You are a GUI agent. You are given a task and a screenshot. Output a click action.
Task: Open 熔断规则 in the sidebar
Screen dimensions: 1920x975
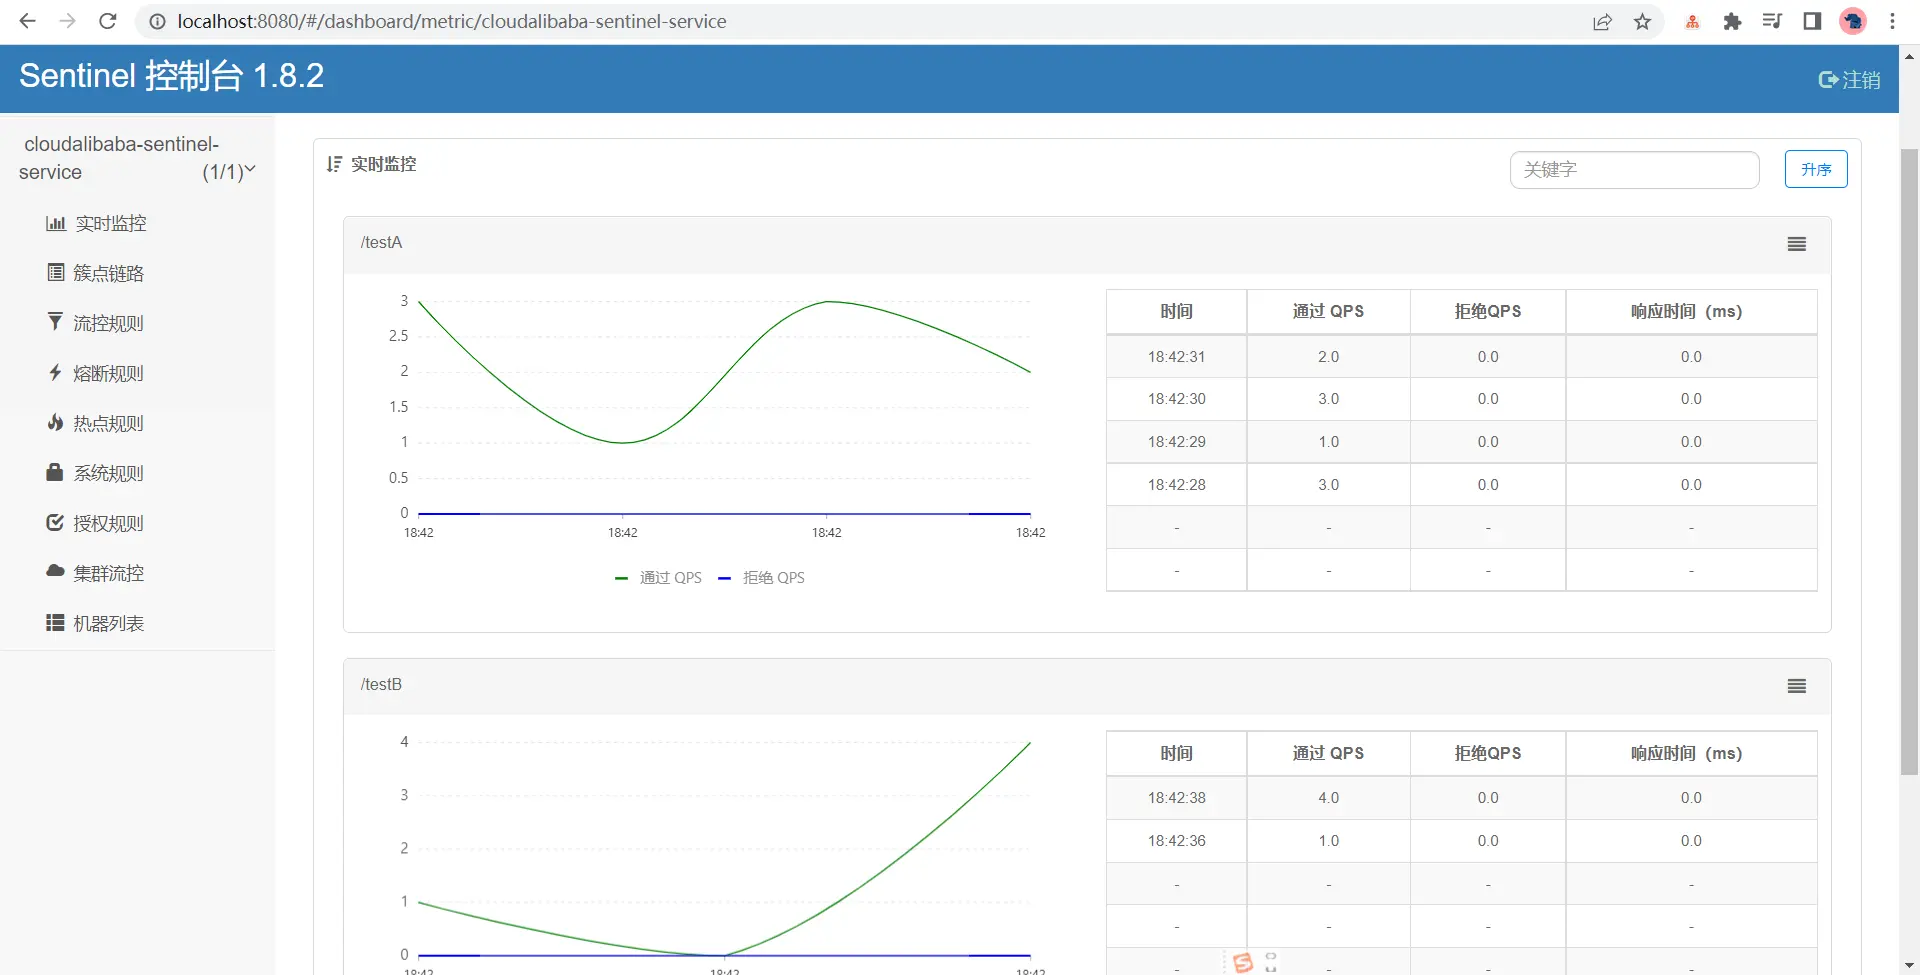(109, 373)
